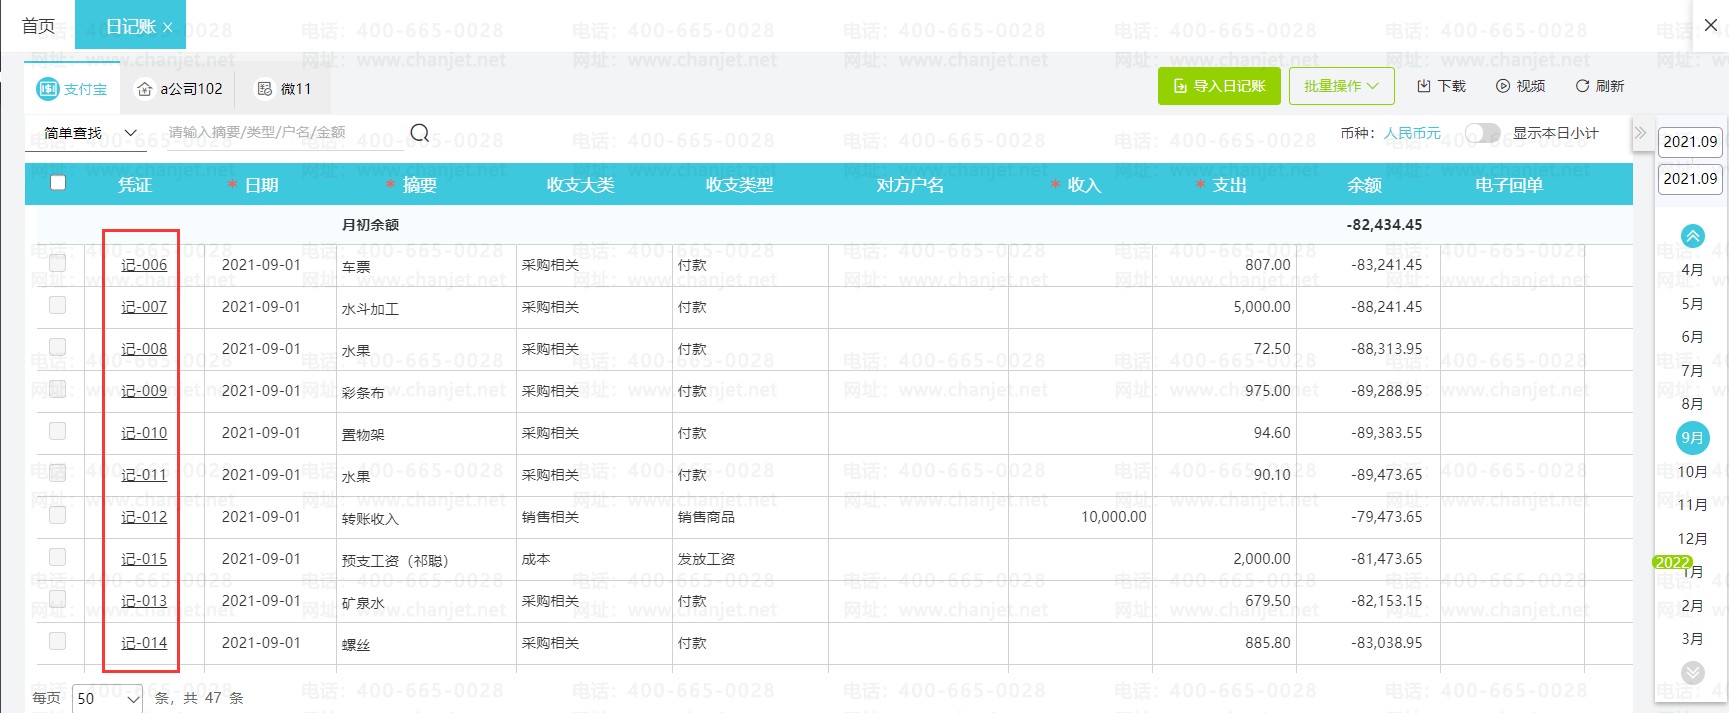Refresh the journal list
1729x713 pixels.
click(x=1599, y=86)
